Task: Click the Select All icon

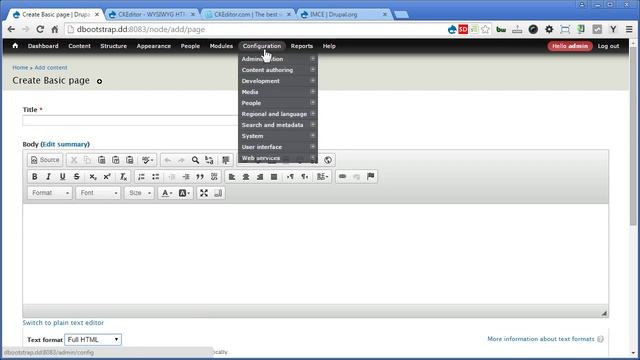Action: tap(226, 160)
